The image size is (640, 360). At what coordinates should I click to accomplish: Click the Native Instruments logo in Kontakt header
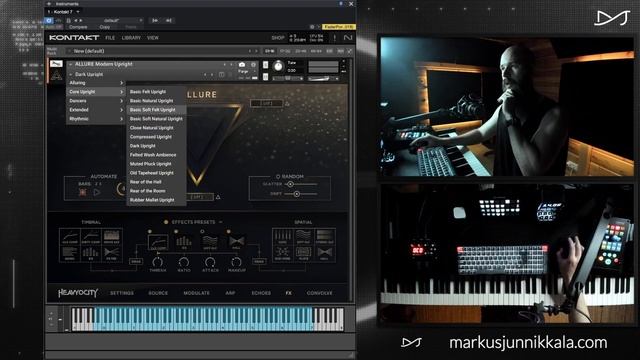coord(347,38)
